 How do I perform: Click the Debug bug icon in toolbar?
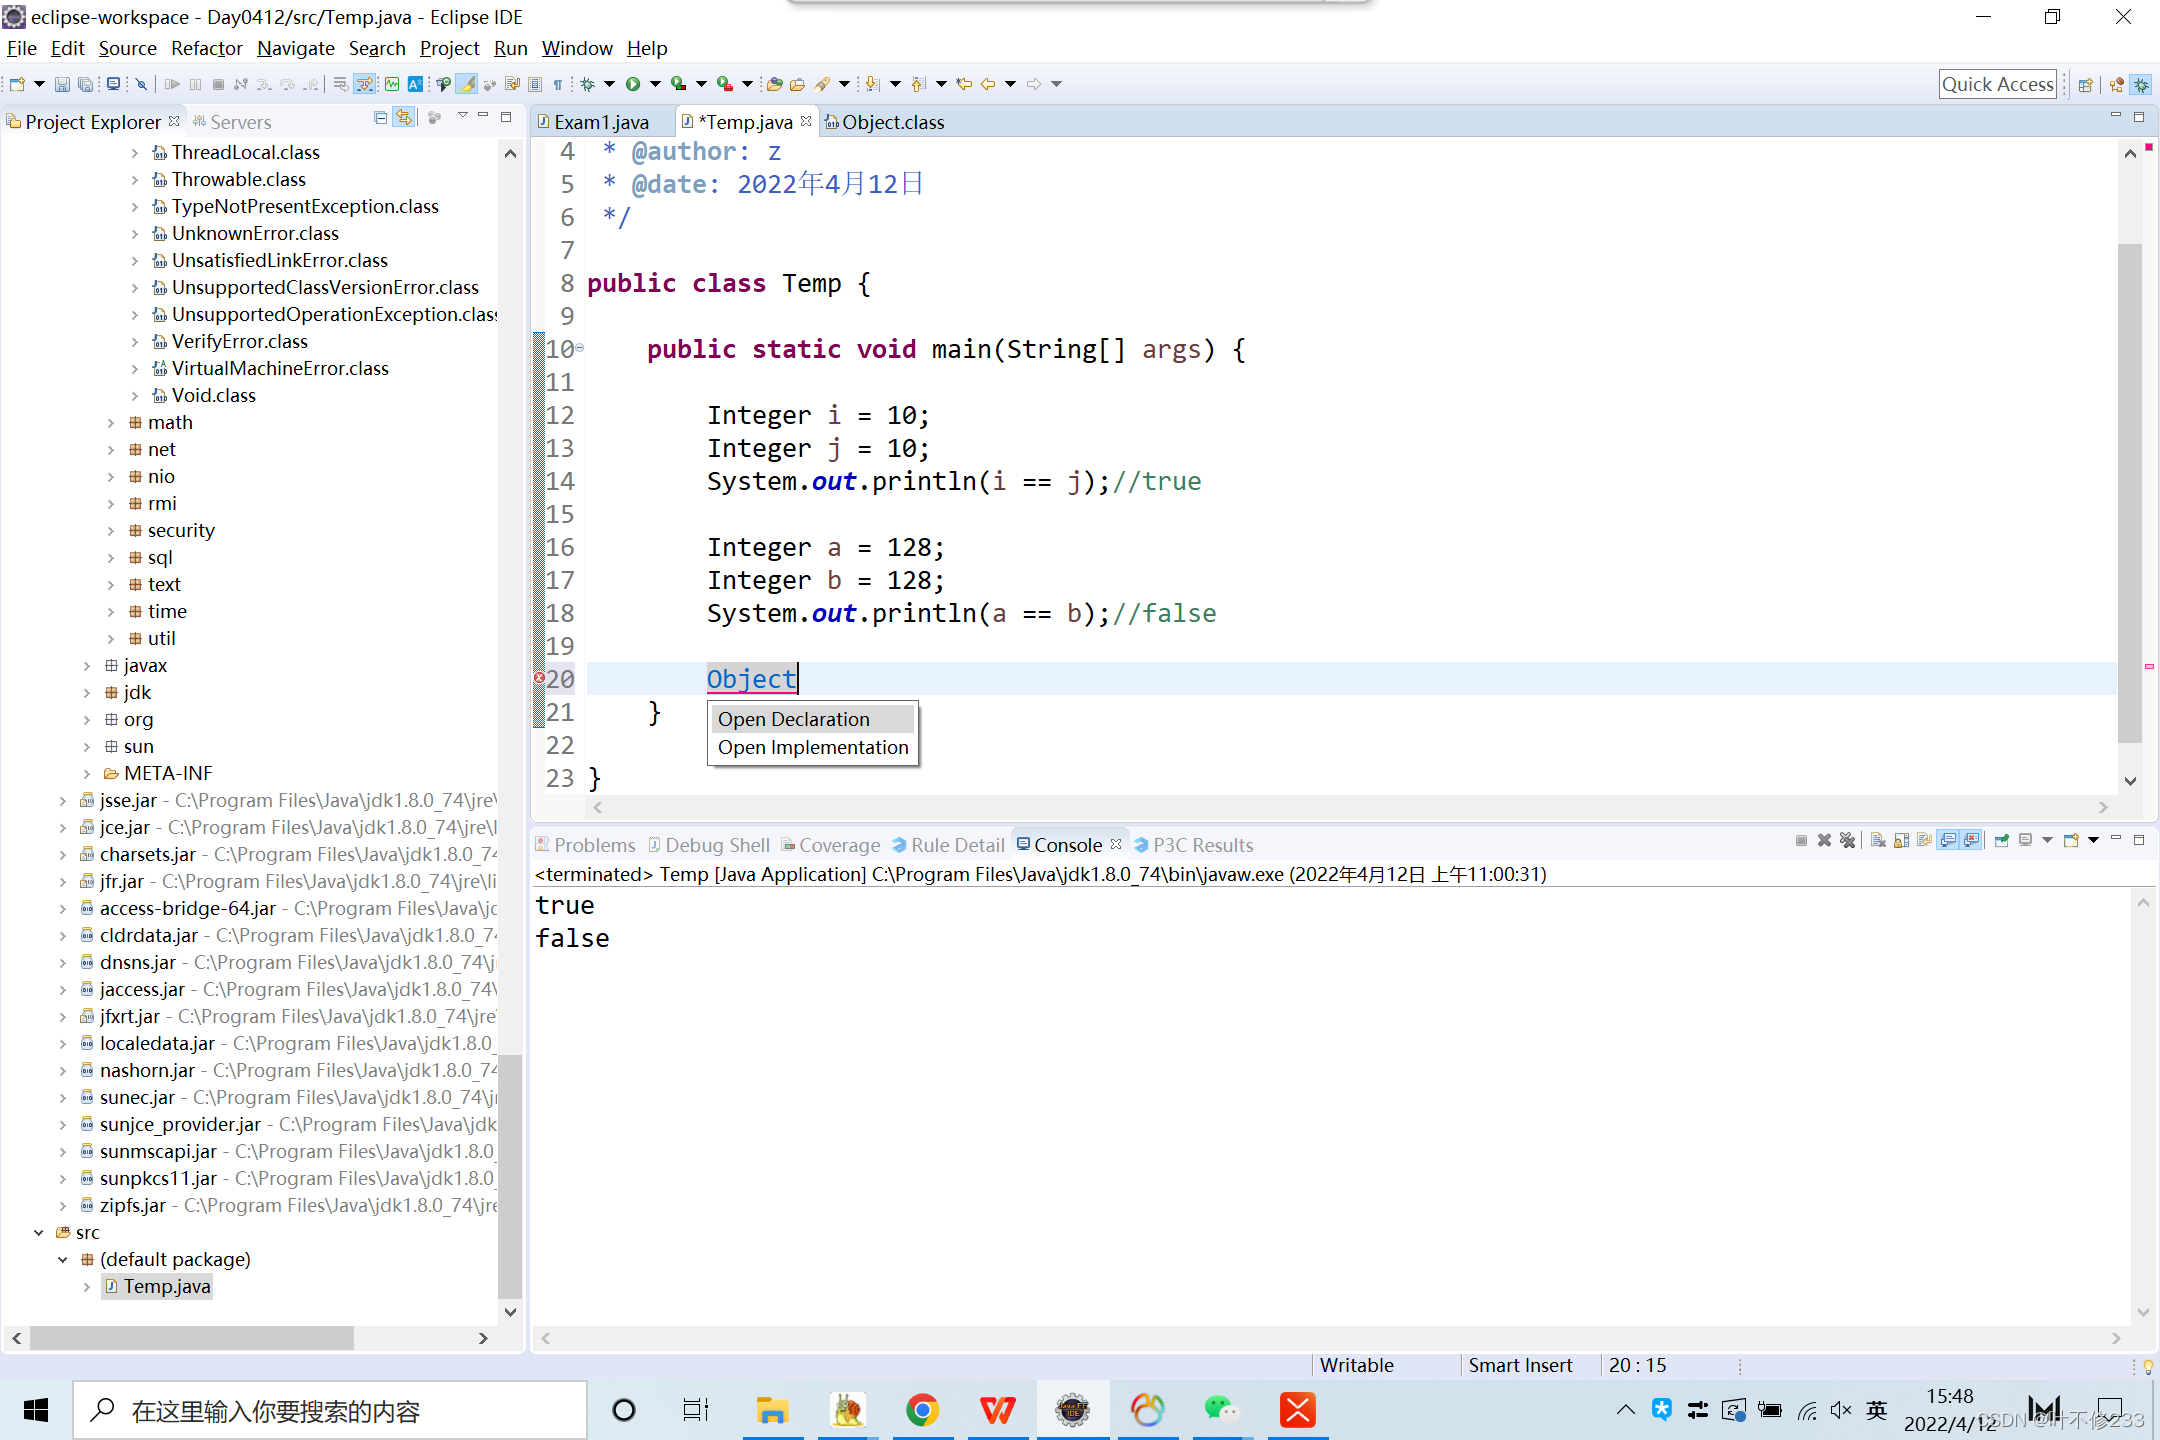point(588,84)
